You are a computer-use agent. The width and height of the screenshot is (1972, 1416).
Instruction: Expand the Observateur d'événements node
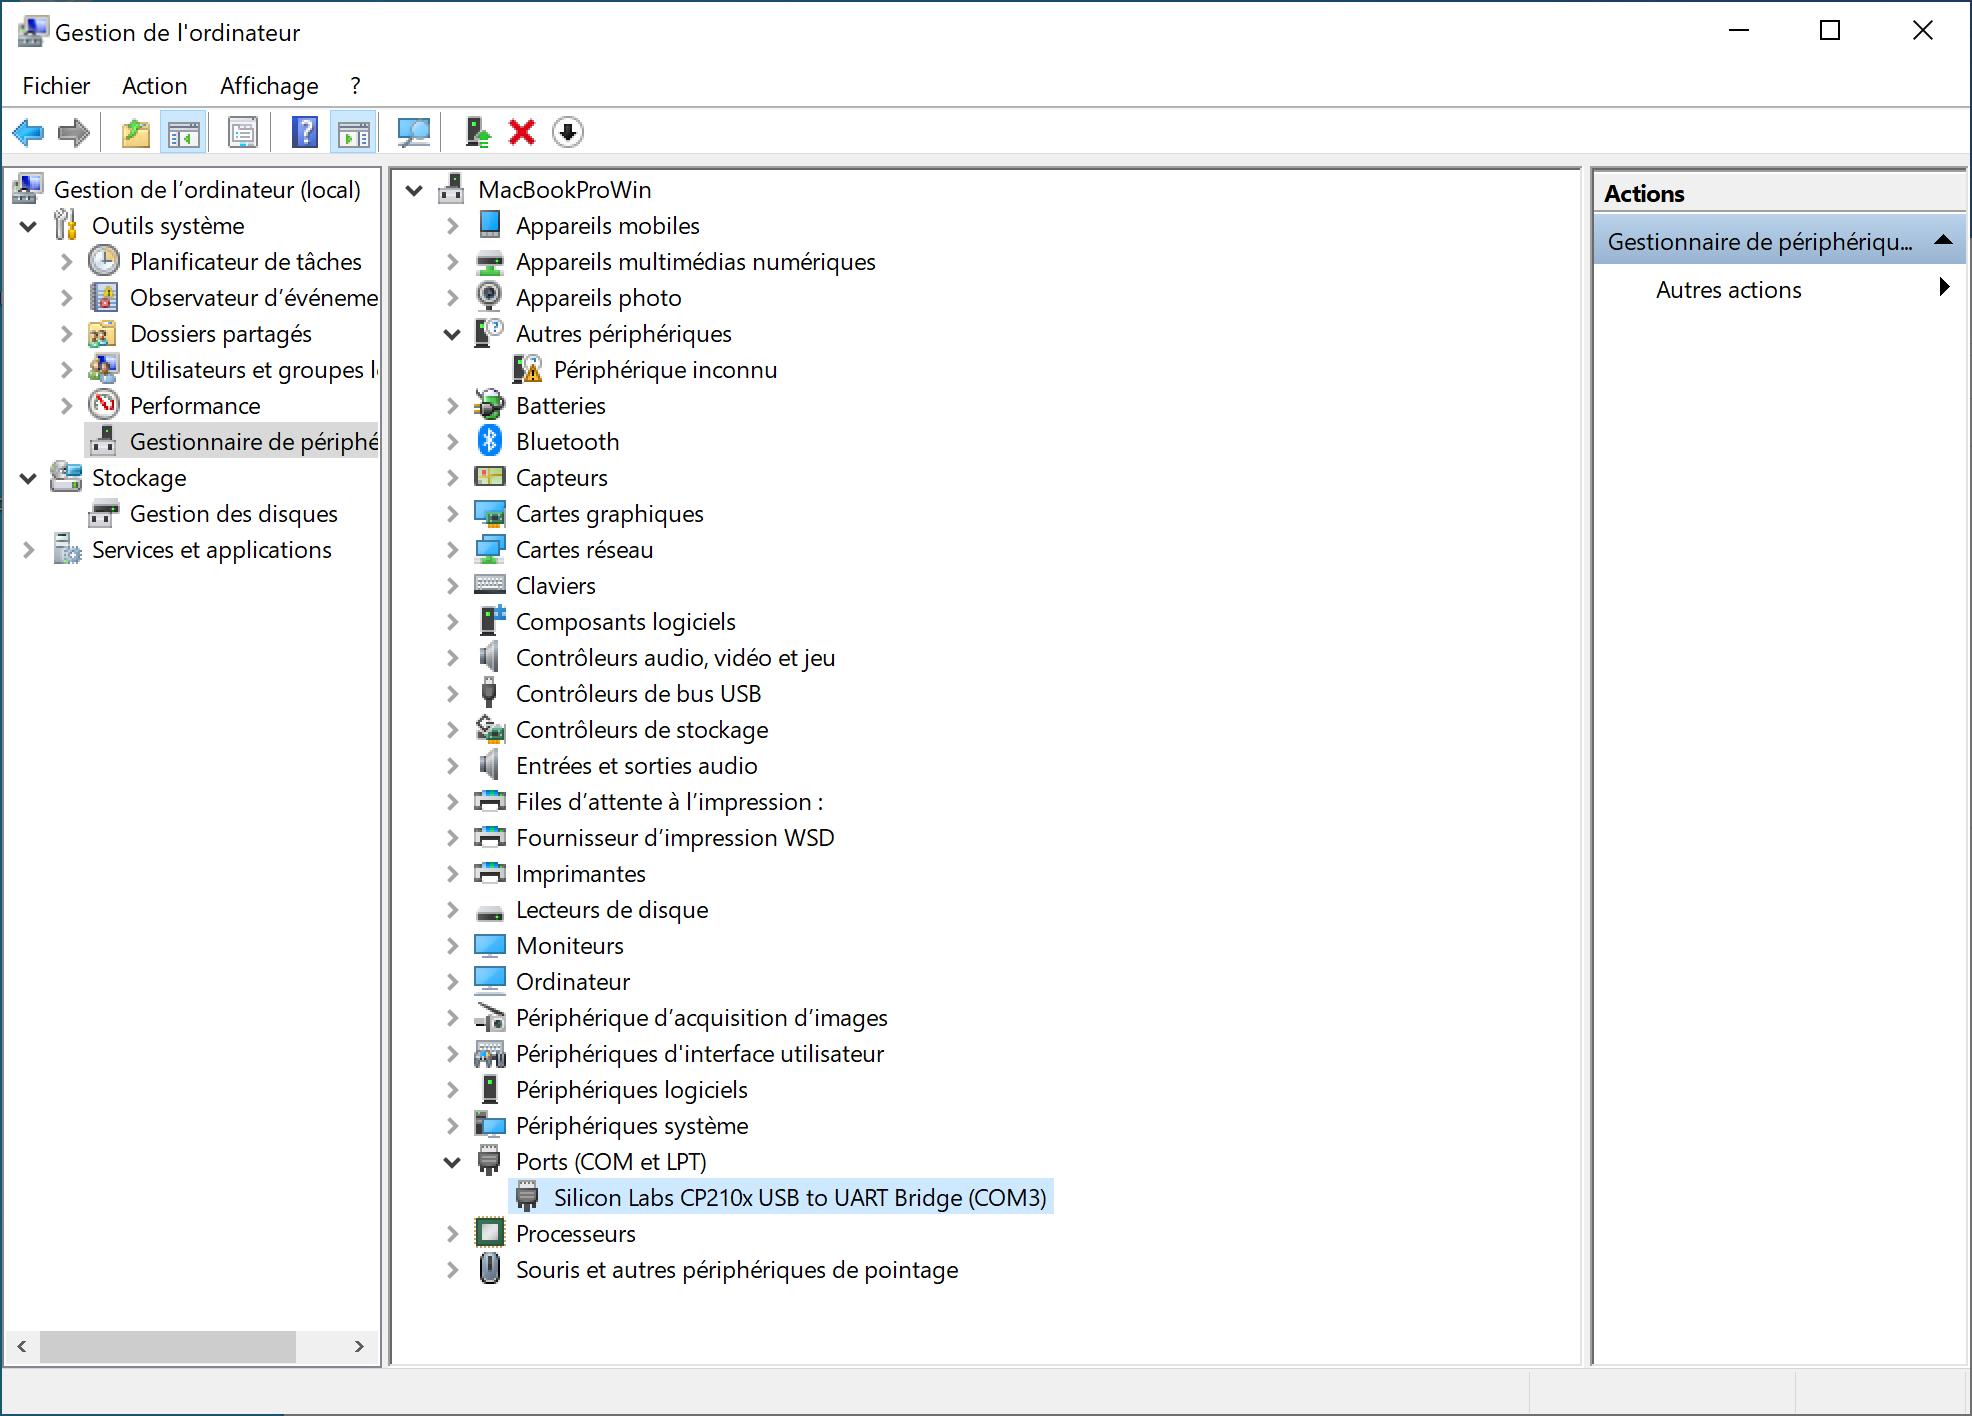tap(66, 298)
